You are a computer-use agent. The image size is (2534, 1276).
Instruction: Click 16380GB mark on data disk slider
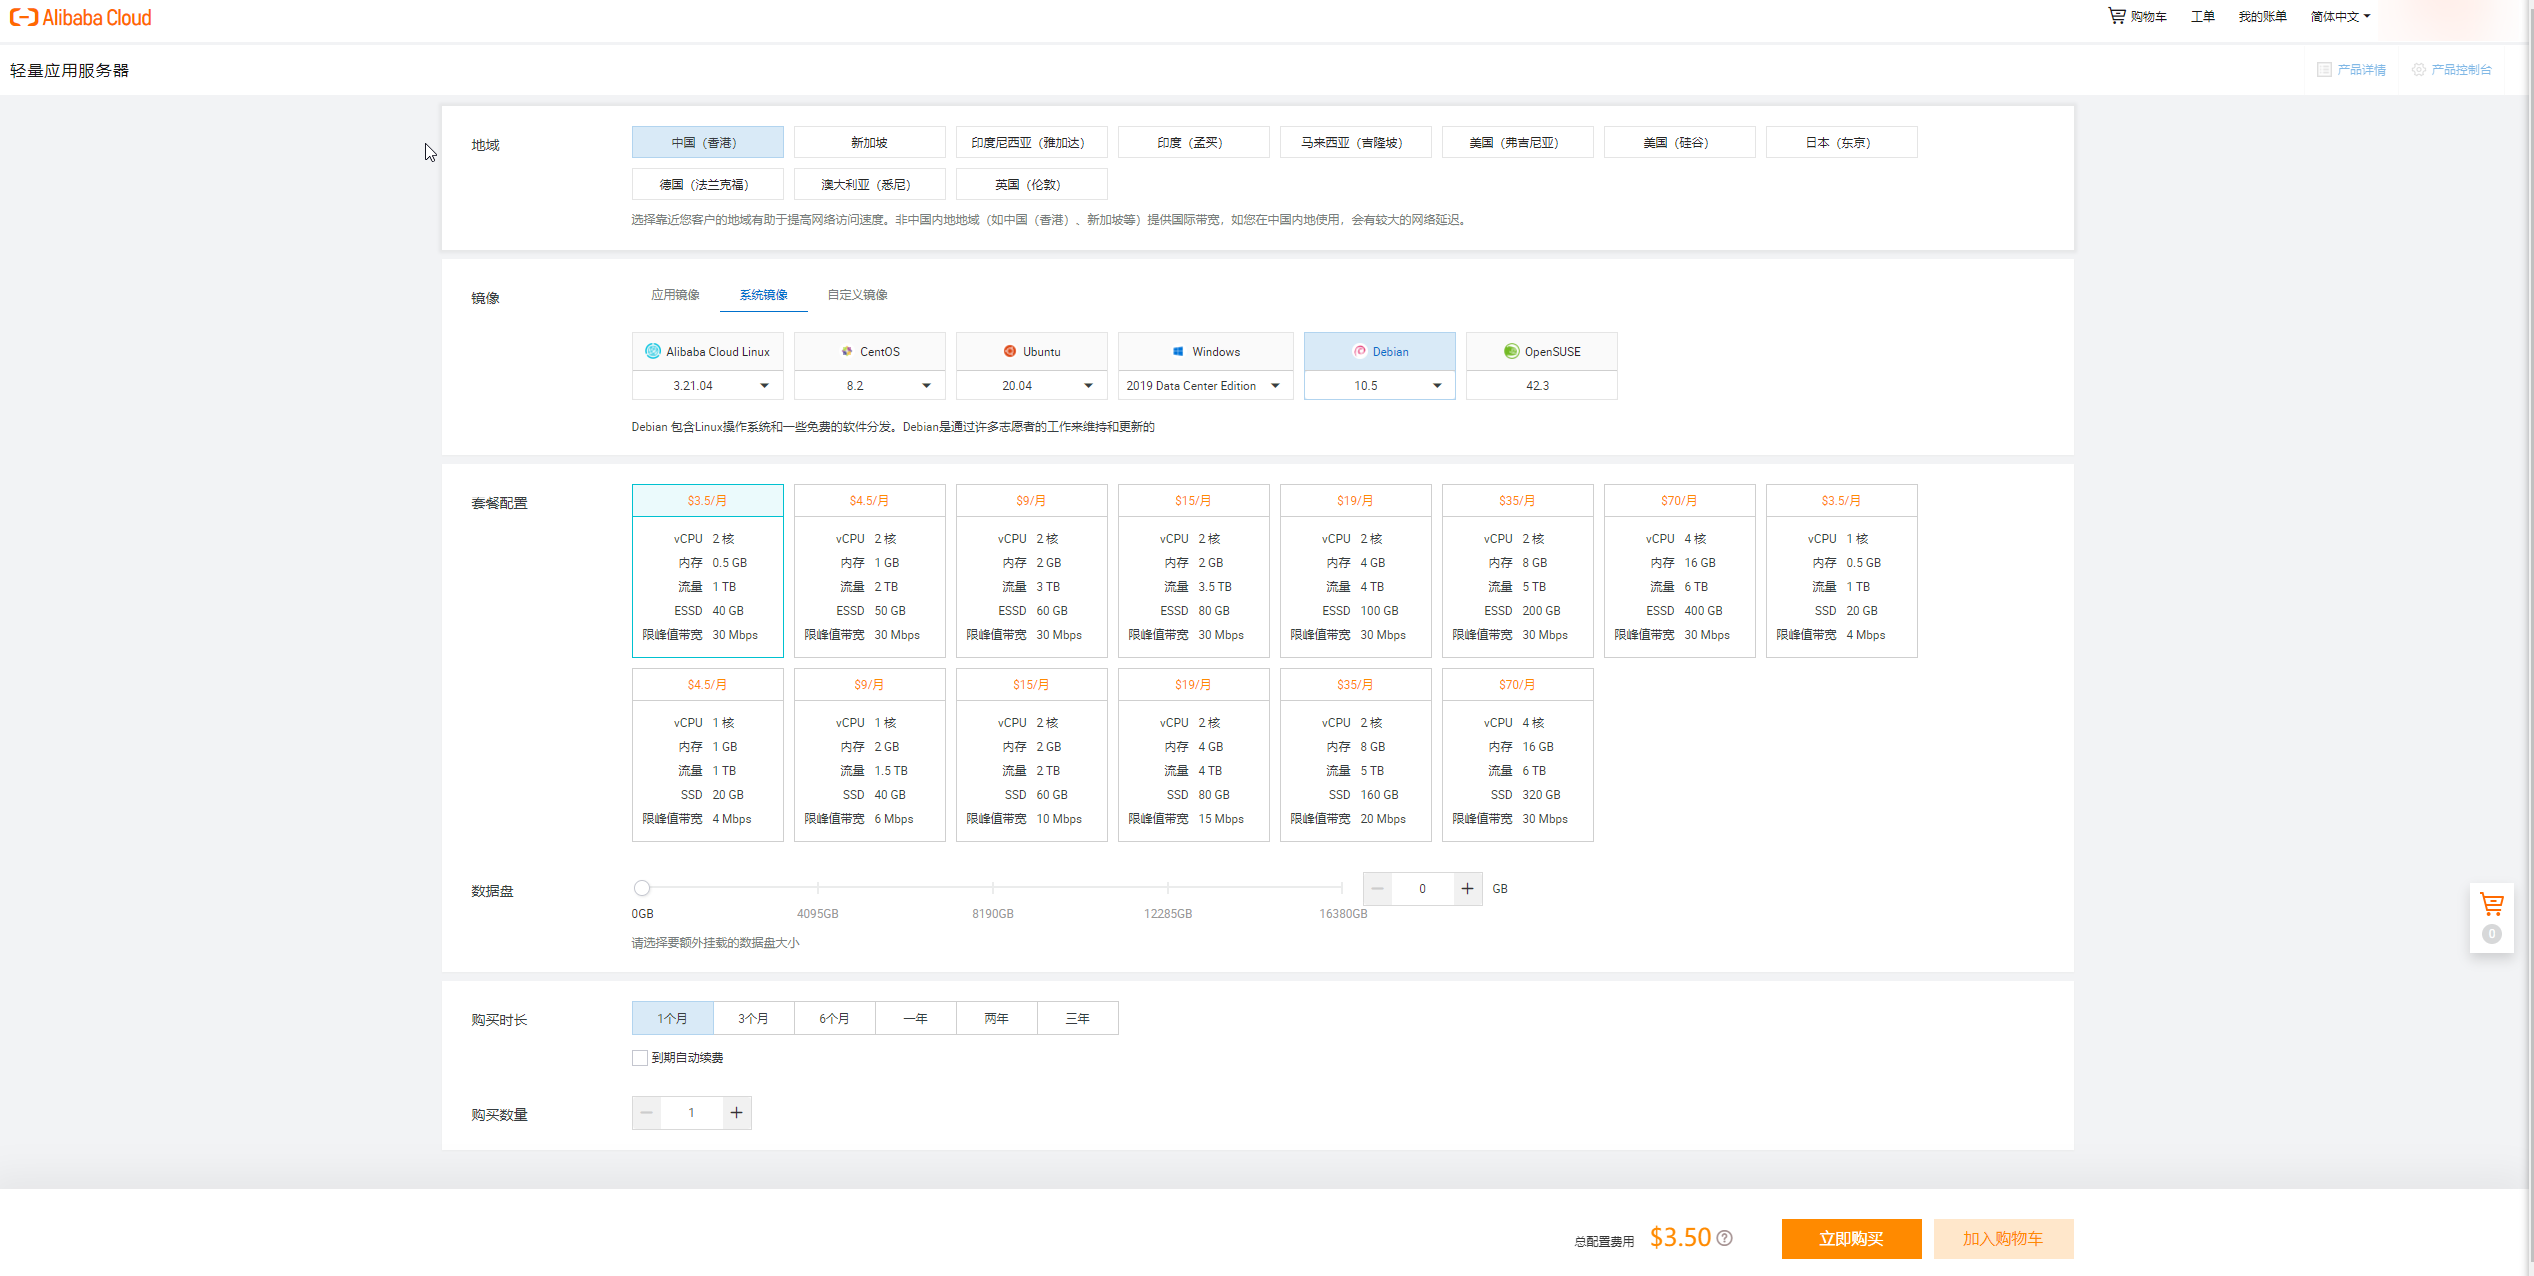(1342, 913)
